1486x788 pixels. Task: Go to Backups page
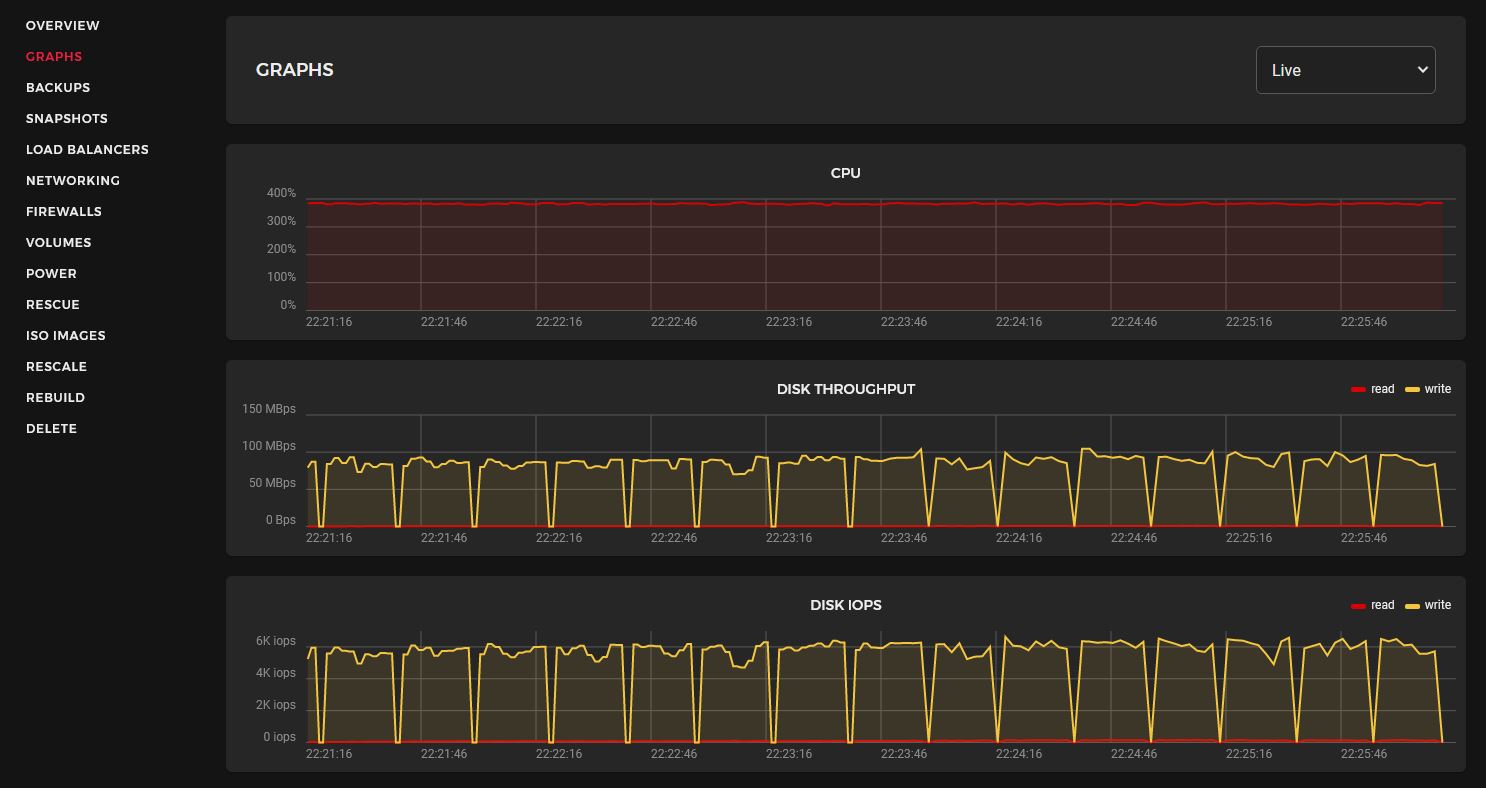click(58, 87)
